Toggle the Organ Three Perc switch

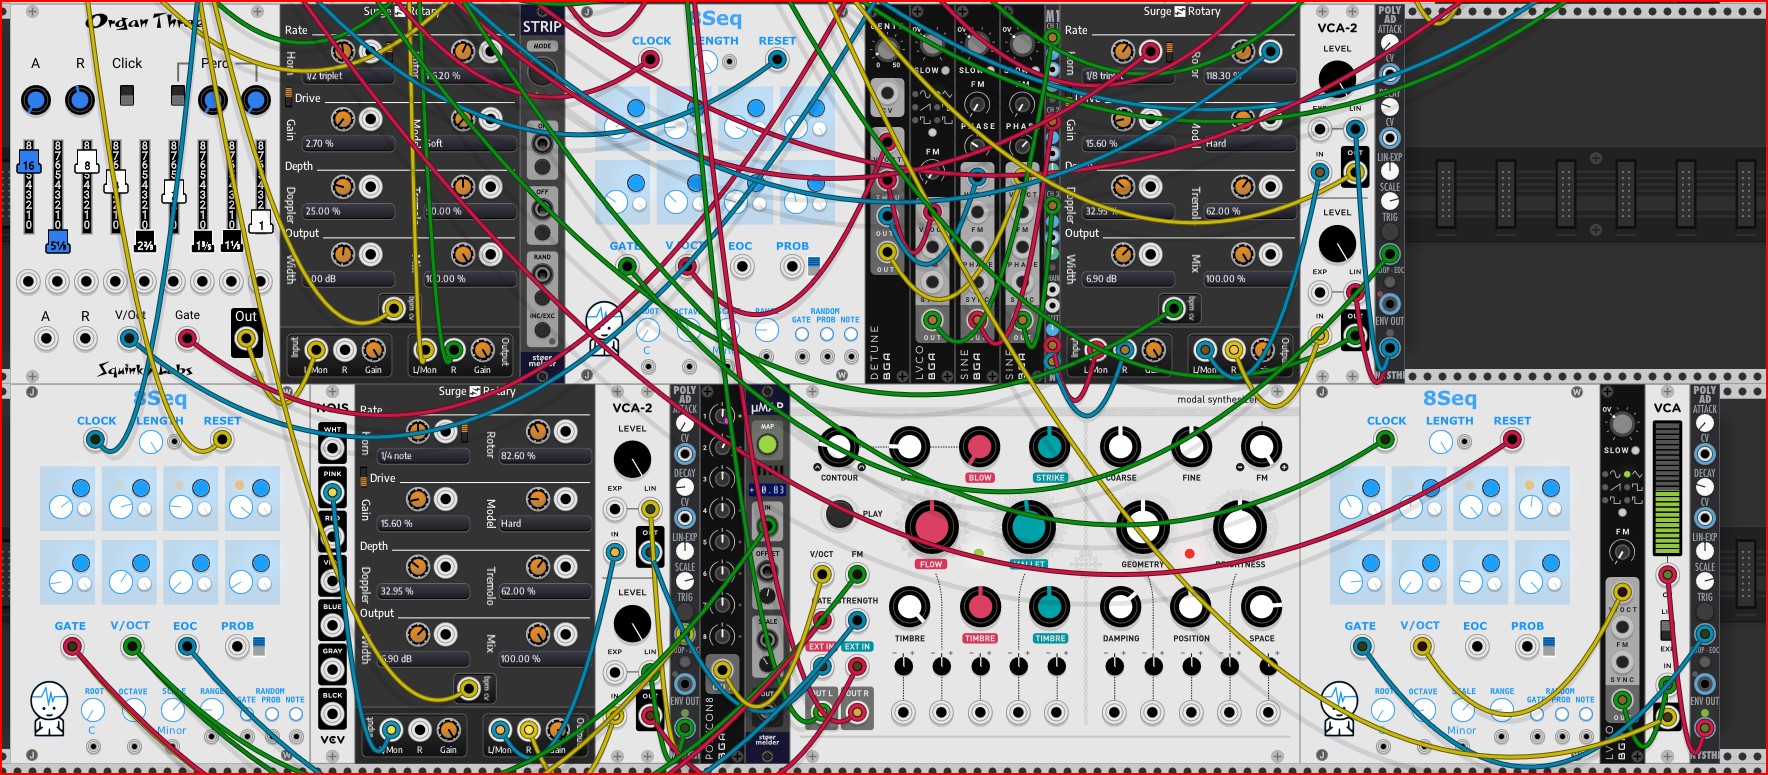(x=178, y=94)
